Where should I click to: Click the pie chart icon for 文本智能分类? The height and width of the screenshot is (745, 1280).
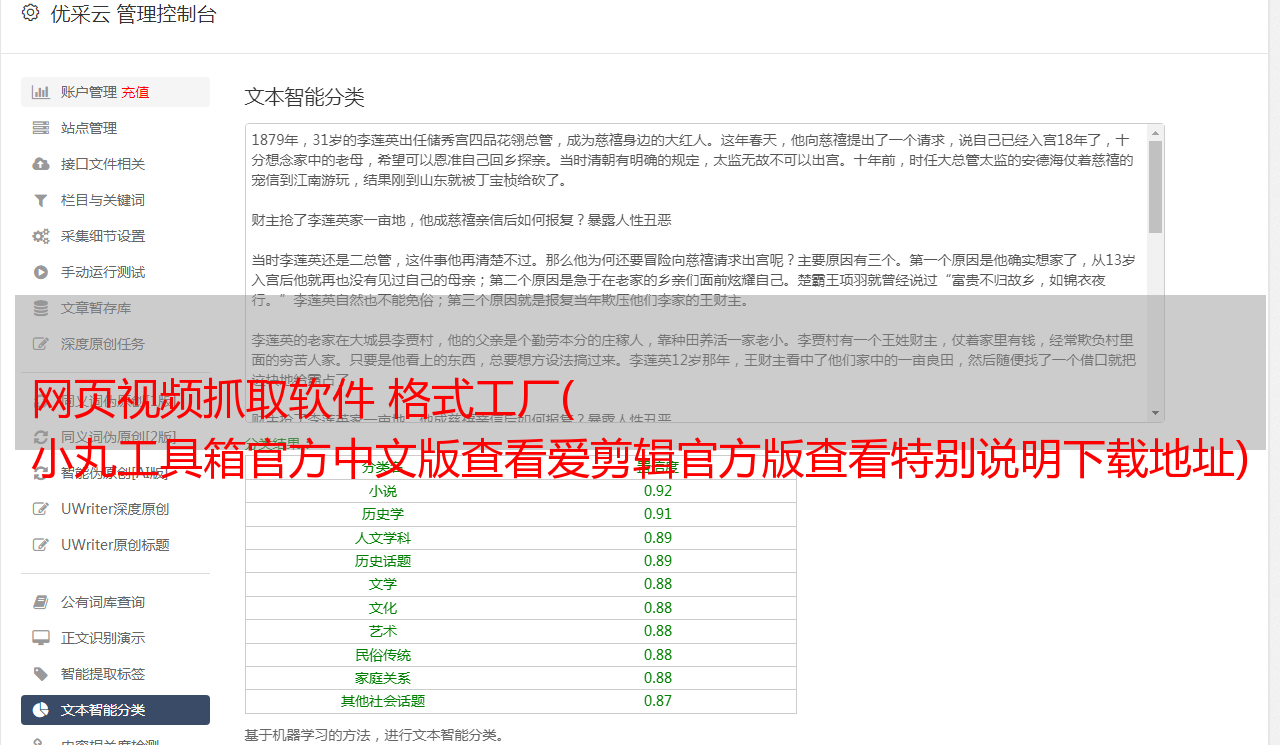[41, 710]
